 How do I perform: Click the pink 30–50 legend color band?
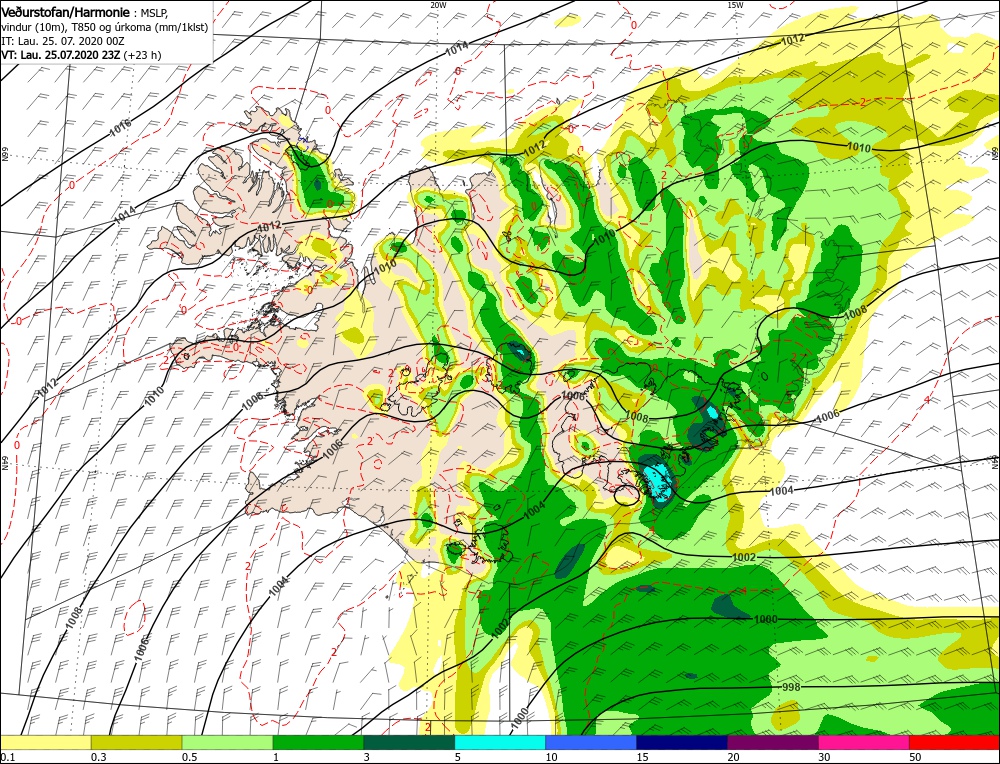coord(864,742)
